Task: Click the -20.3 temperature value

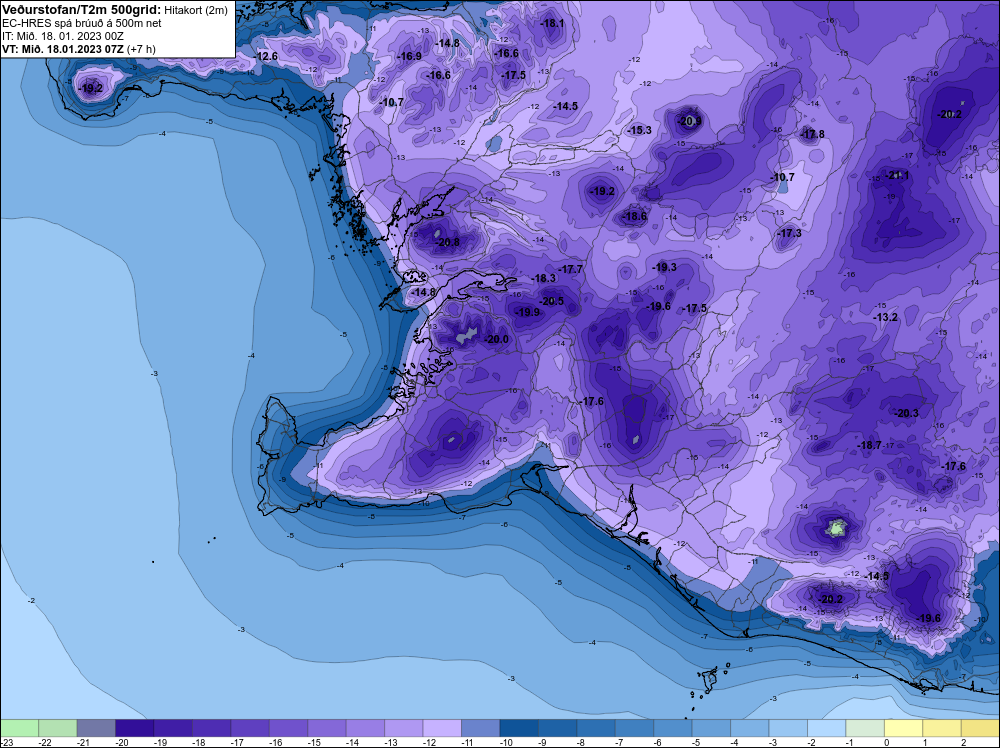Action: [907, 413]
